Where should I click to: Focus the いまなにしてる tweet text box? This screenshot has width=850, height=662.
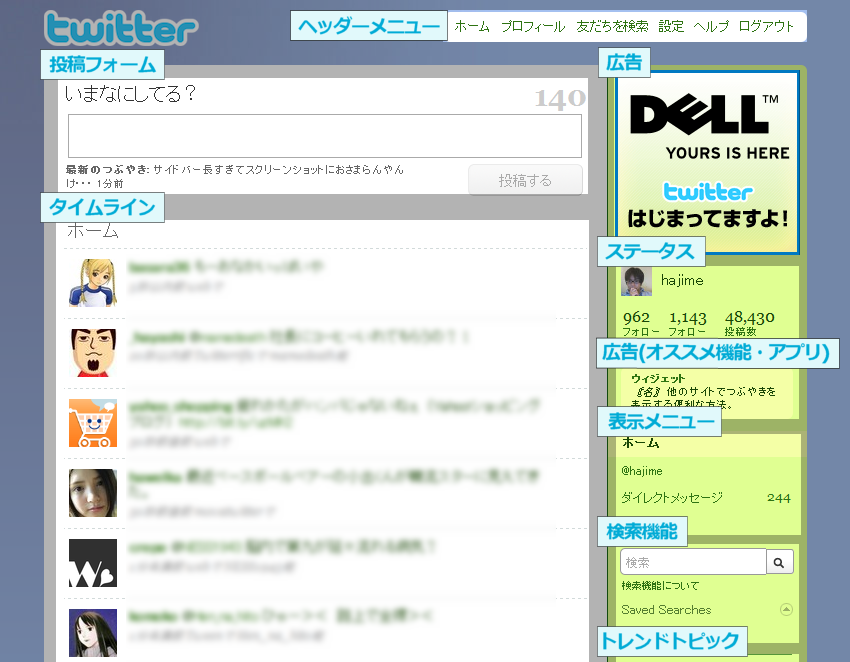pos(325,136)
